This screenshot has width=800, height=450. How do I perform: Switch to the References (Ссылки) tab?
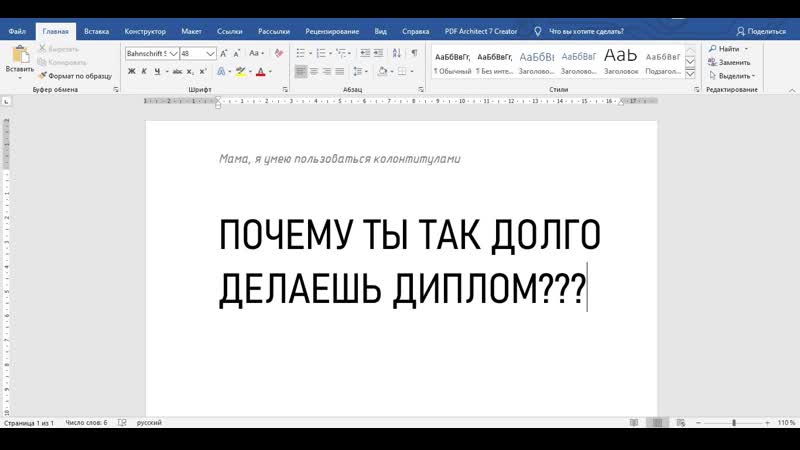pyautogui.click(x=230, y=31)
